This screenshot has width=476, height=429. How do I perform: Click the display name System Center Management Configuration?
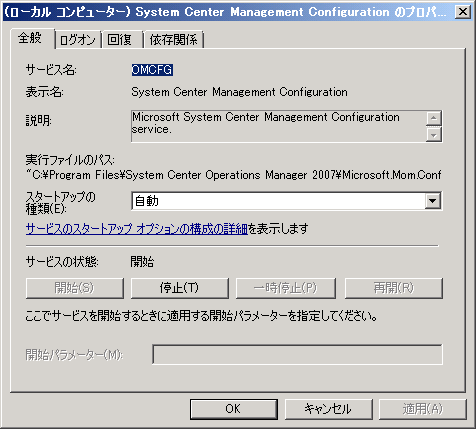point(239,92)
